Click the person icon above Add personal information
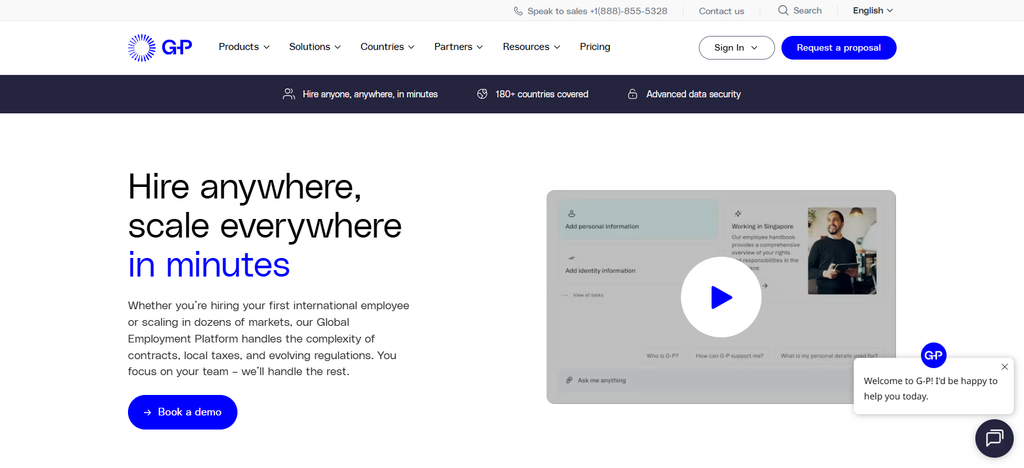This screenshot has width=1024, height=468. click(x=571, y=213)
